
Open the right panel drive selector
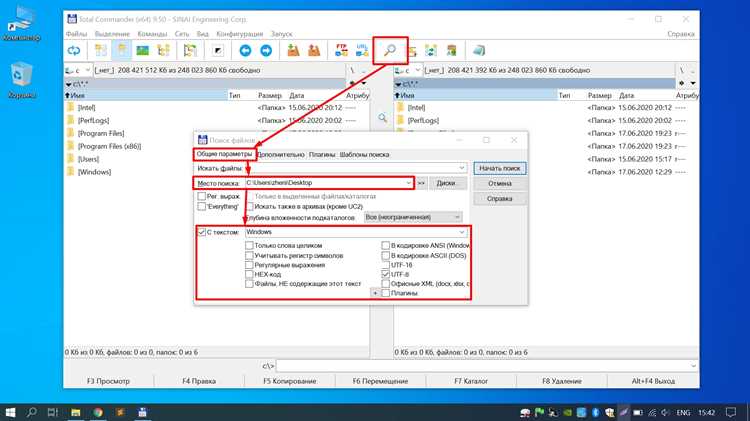[x=408, y=70]
